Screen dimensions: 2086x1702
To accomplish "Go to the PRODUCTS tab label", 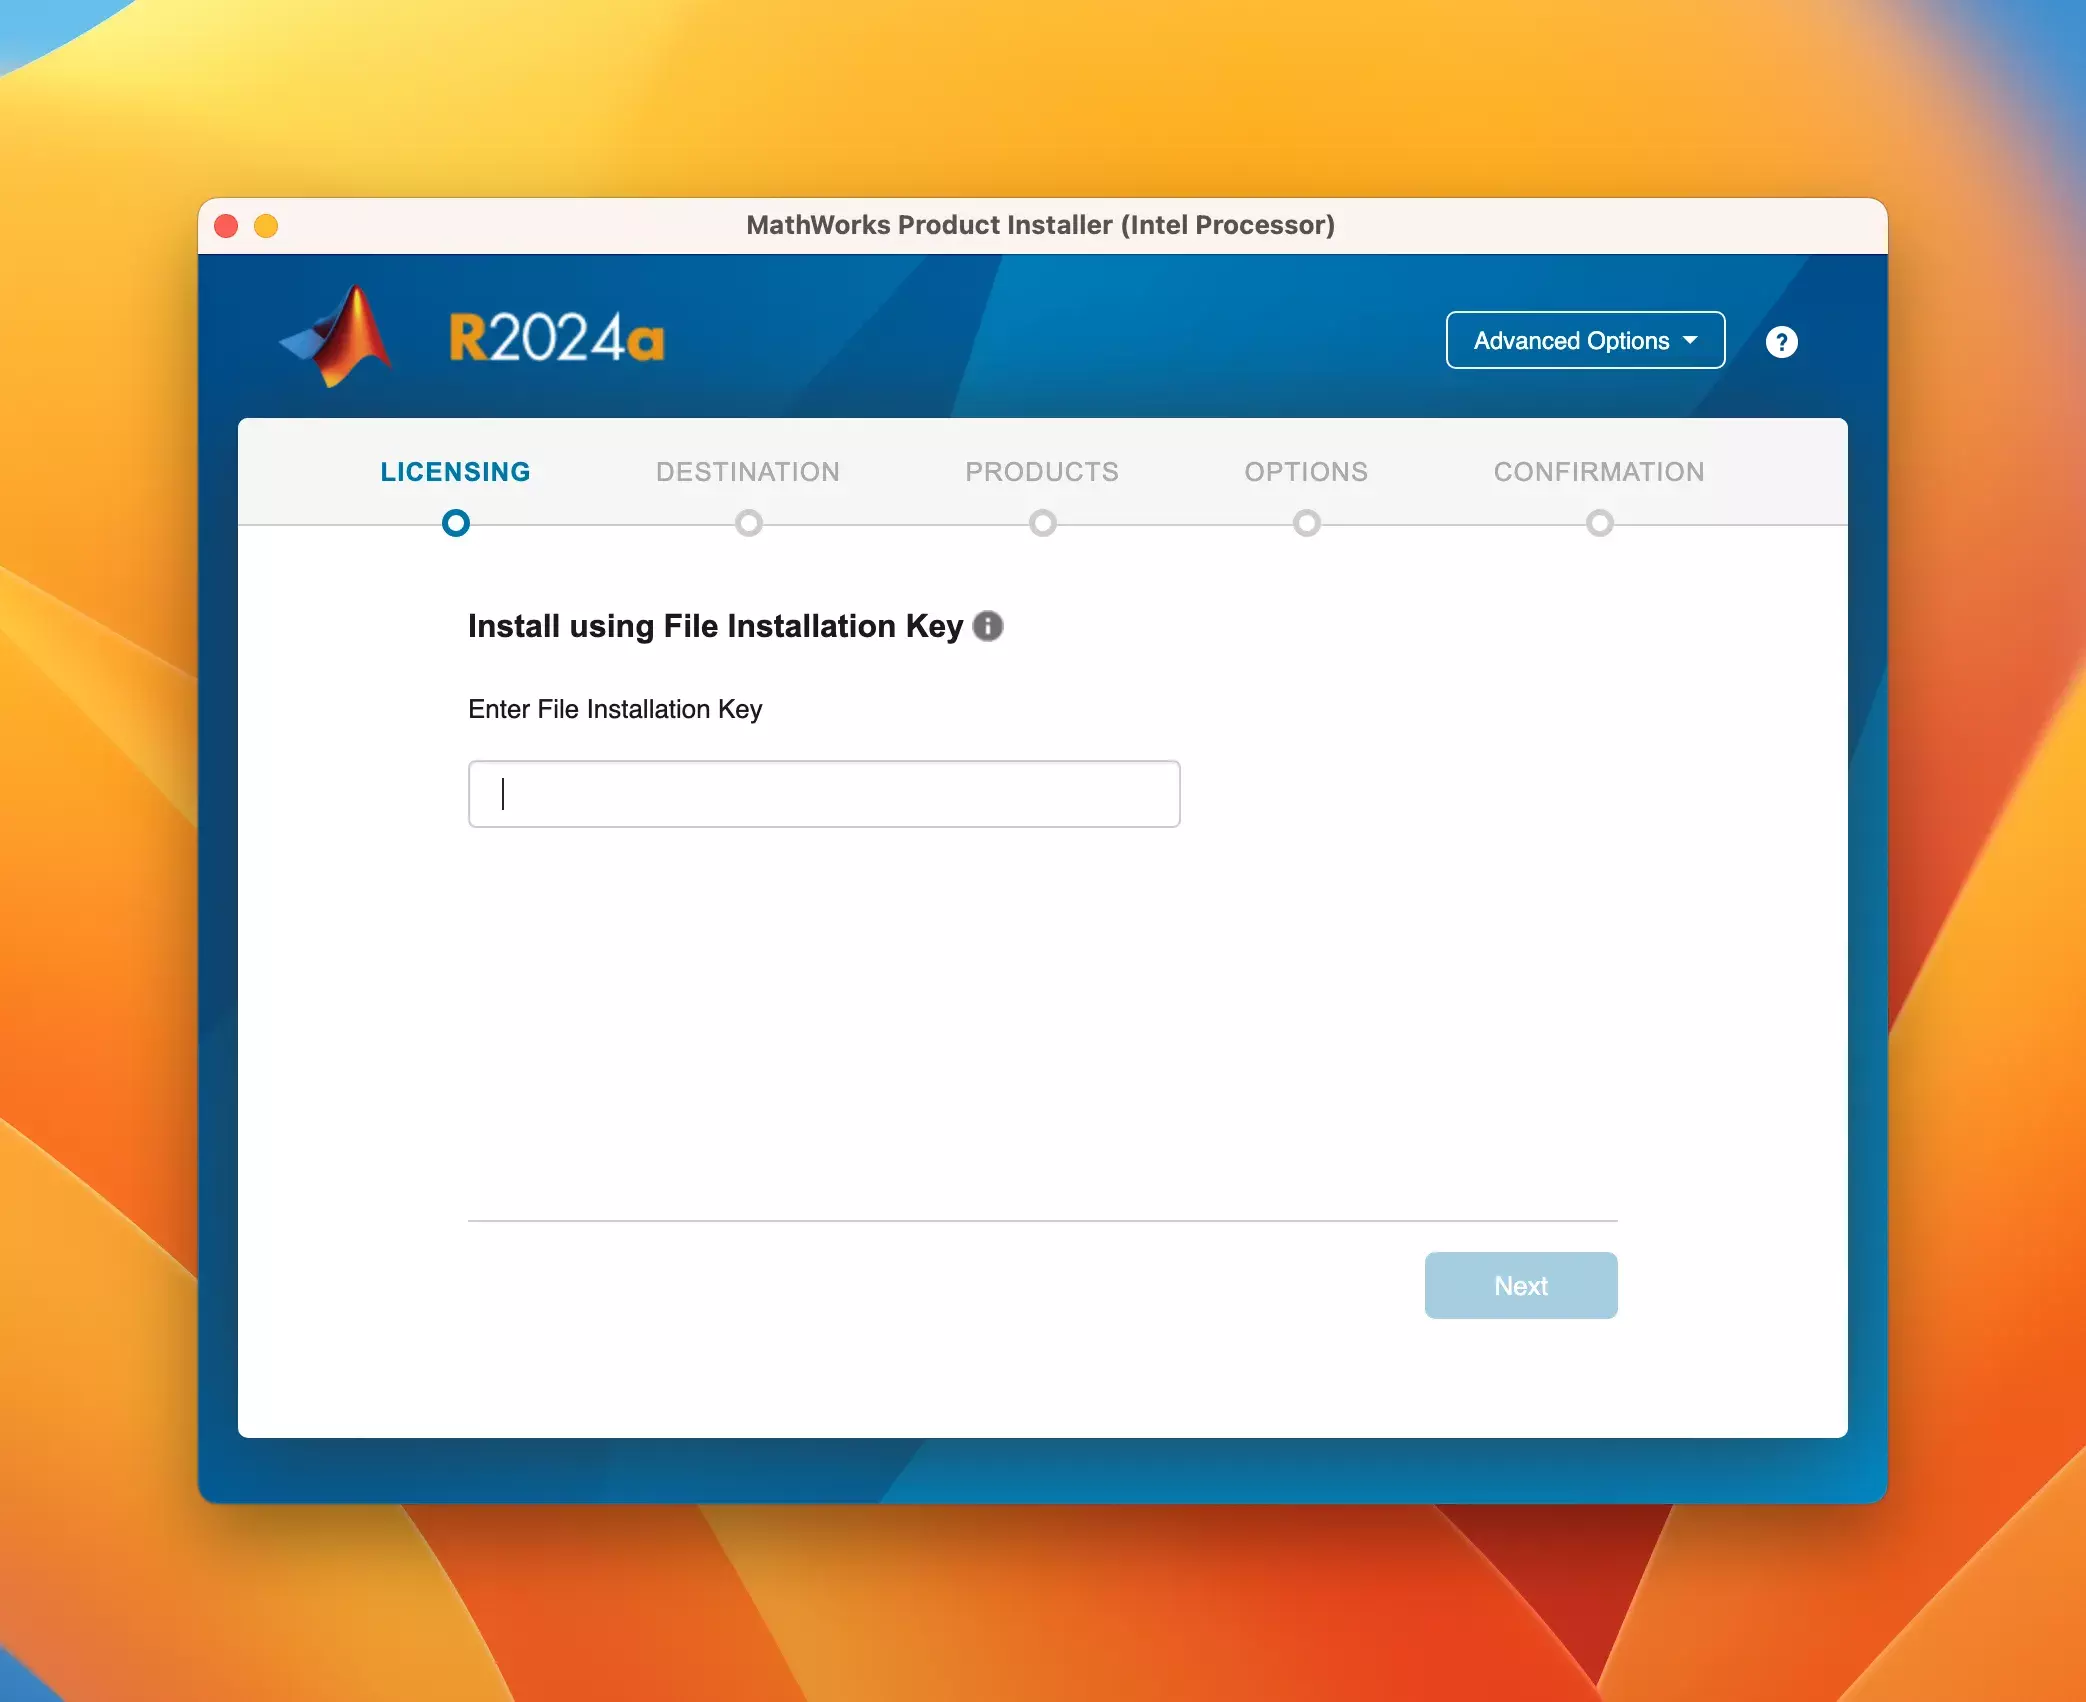I will point(1041,472).
